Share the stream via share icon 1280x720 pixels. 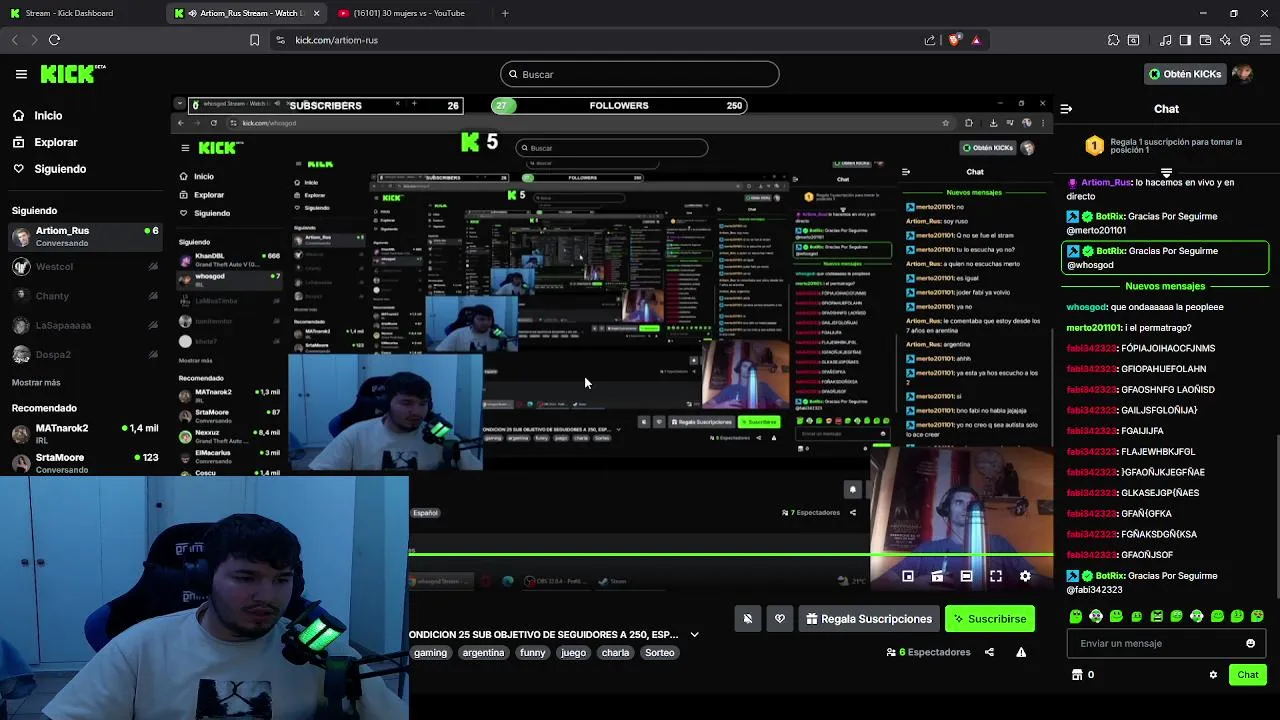(x=989, y=653)
